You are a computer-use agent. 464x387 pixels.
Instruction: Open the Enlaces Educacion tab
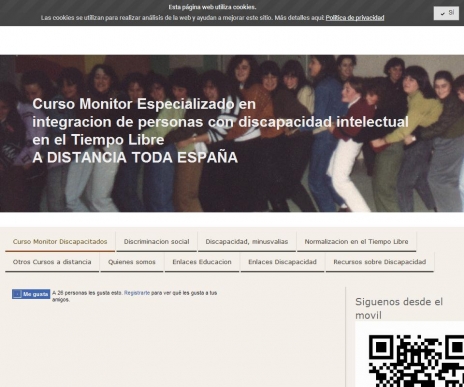pyautogui.click(x=202, y=262)
